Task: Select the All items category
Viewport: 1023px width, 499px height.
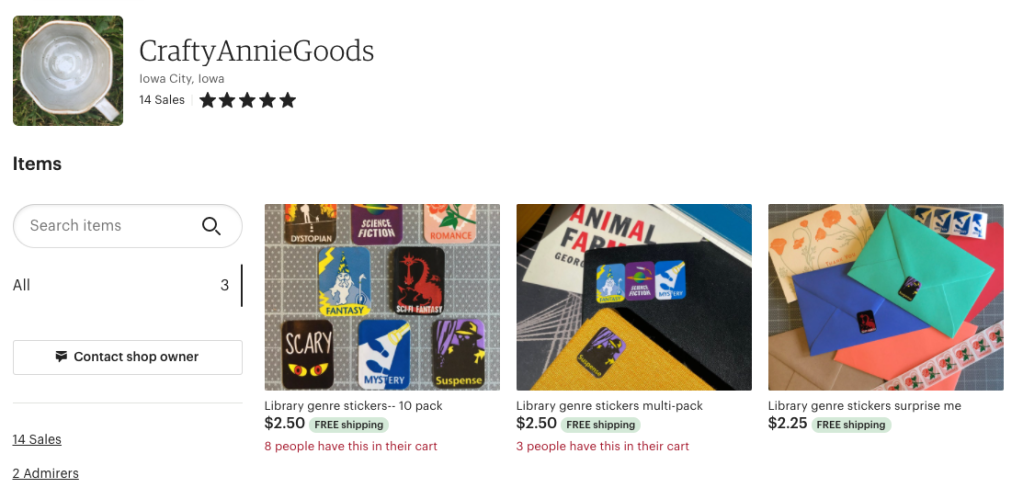Action: click(x=22, y=285)
